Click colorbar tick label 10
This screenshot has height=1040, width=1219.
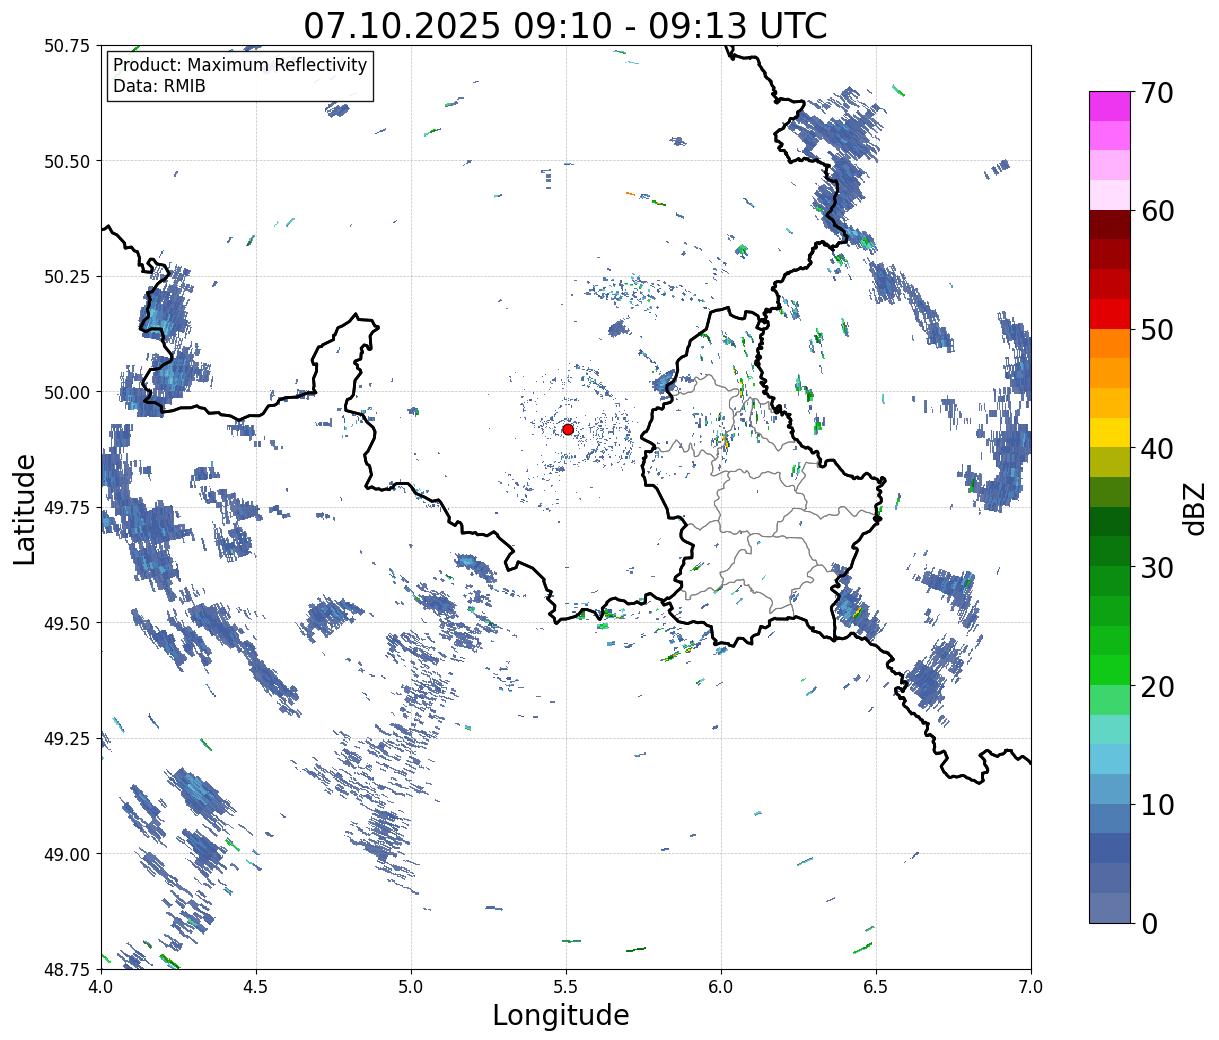click(x=1156, y=804)
